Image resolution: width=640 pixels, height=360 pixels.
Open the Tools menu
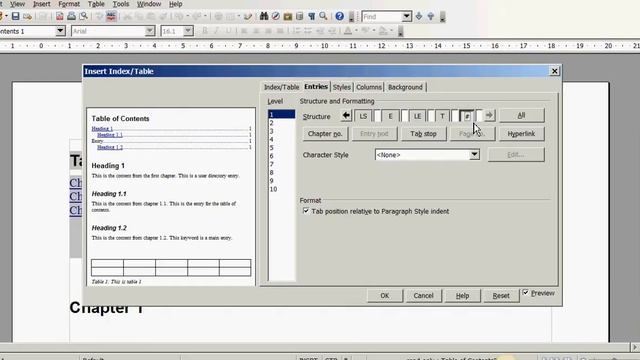coord(121,4)
